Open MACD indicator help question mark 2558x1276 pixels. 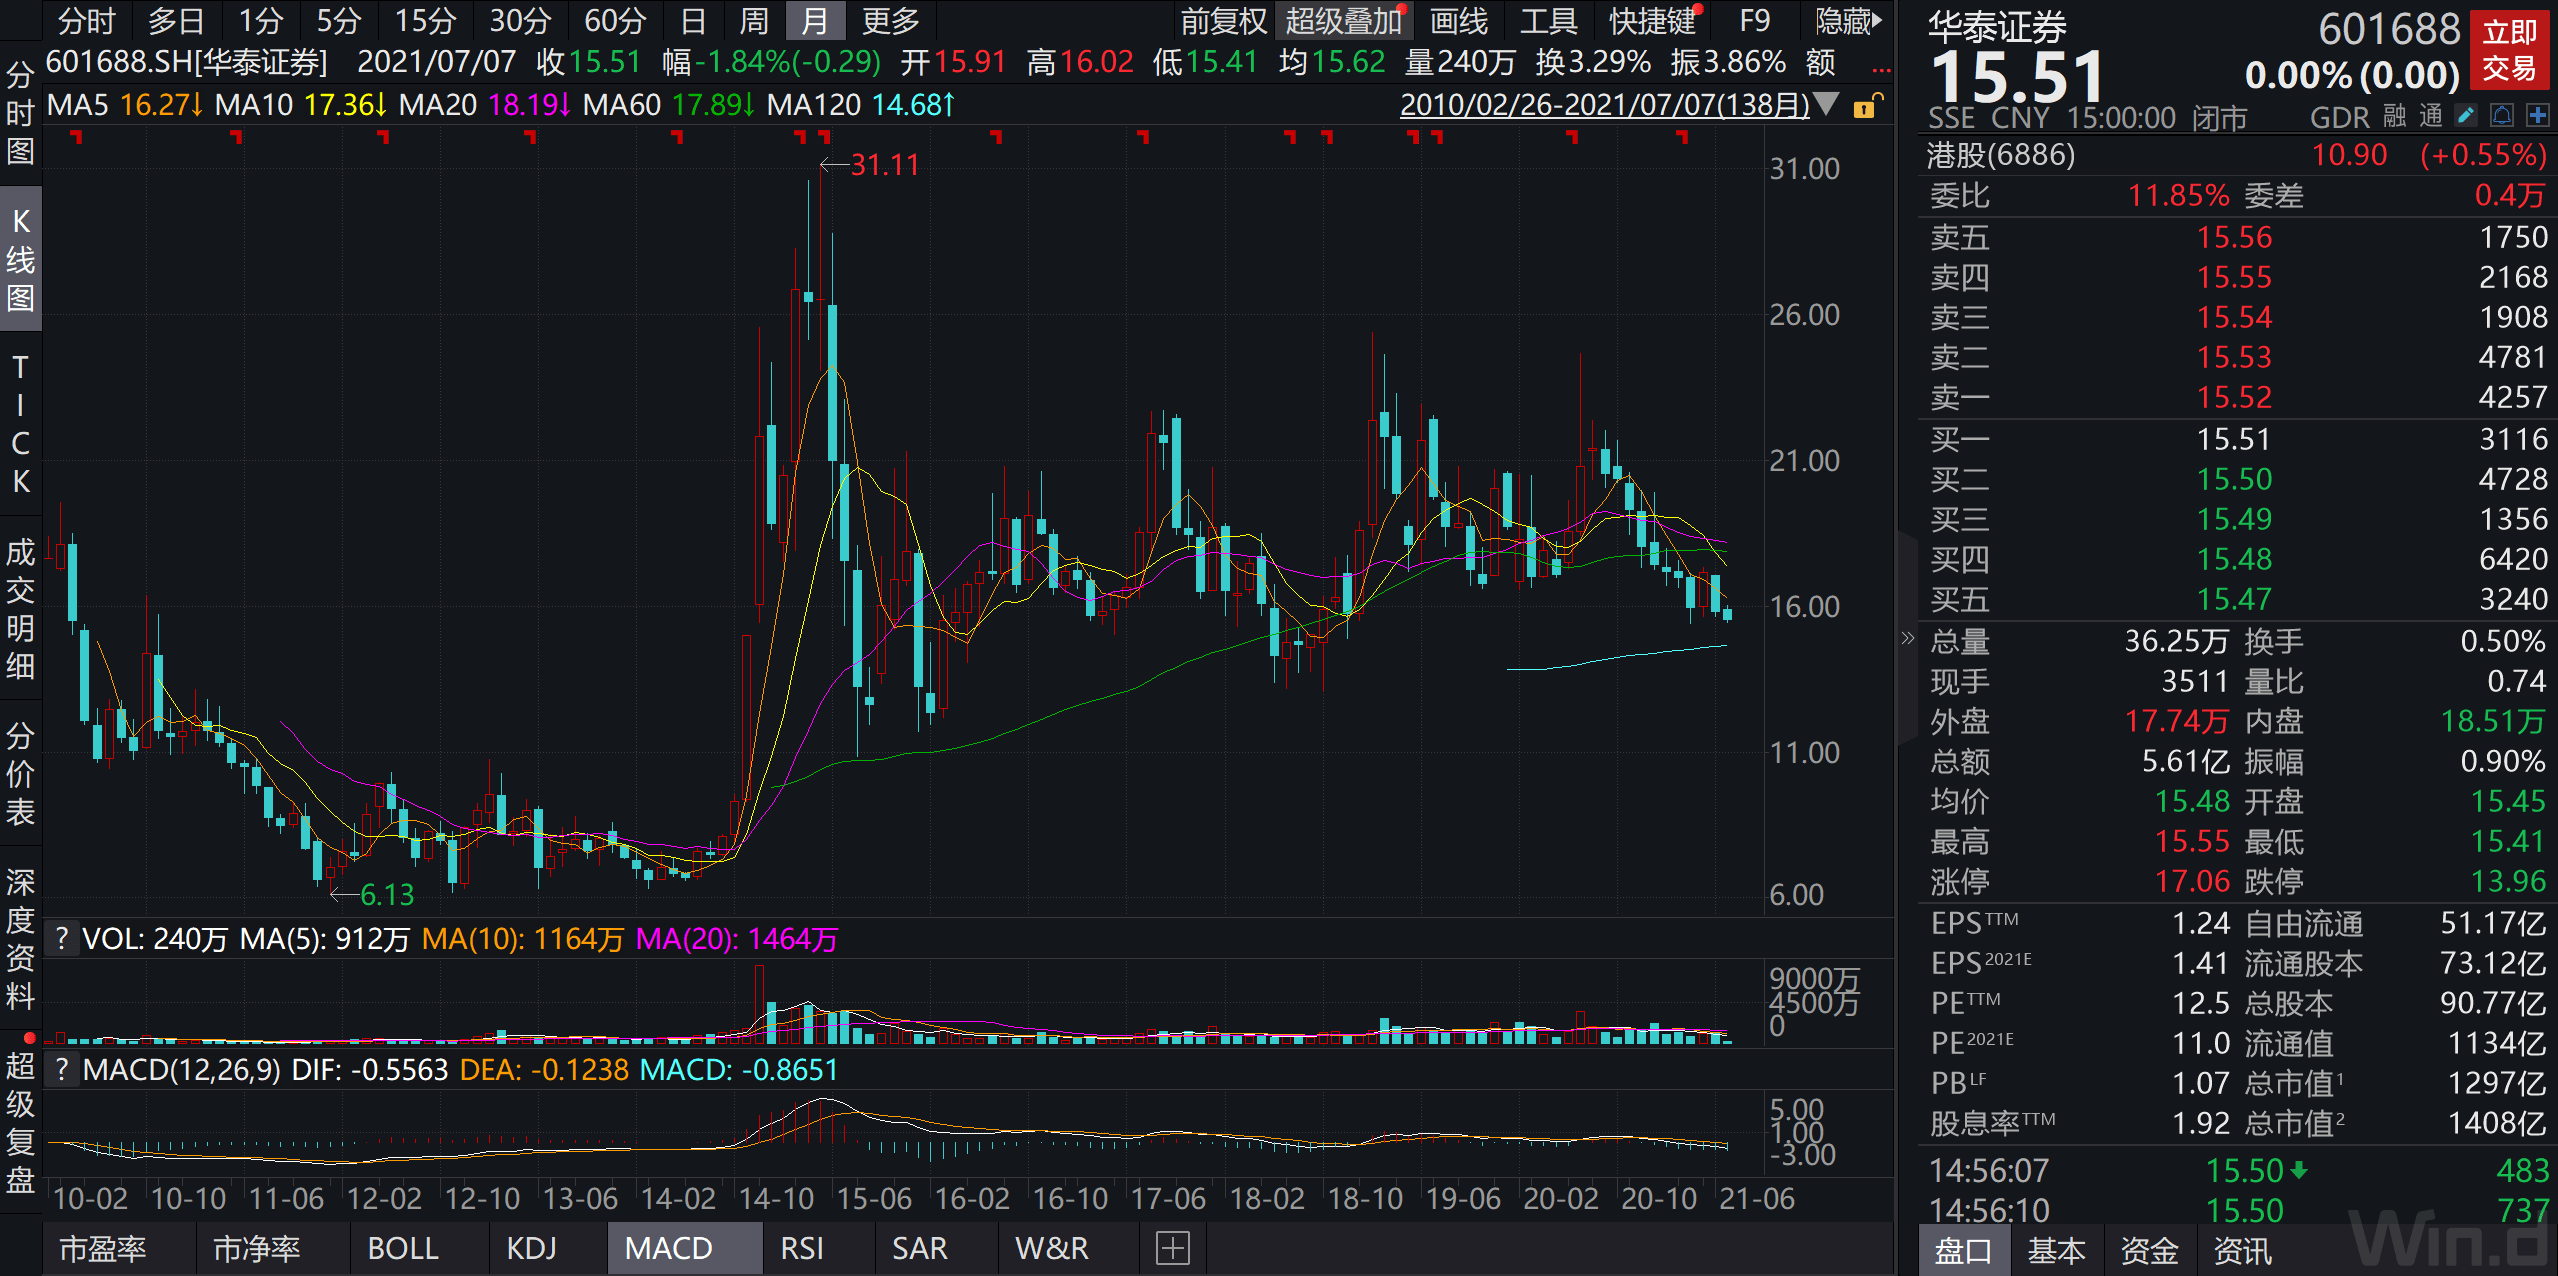(x=62, y=1069)
